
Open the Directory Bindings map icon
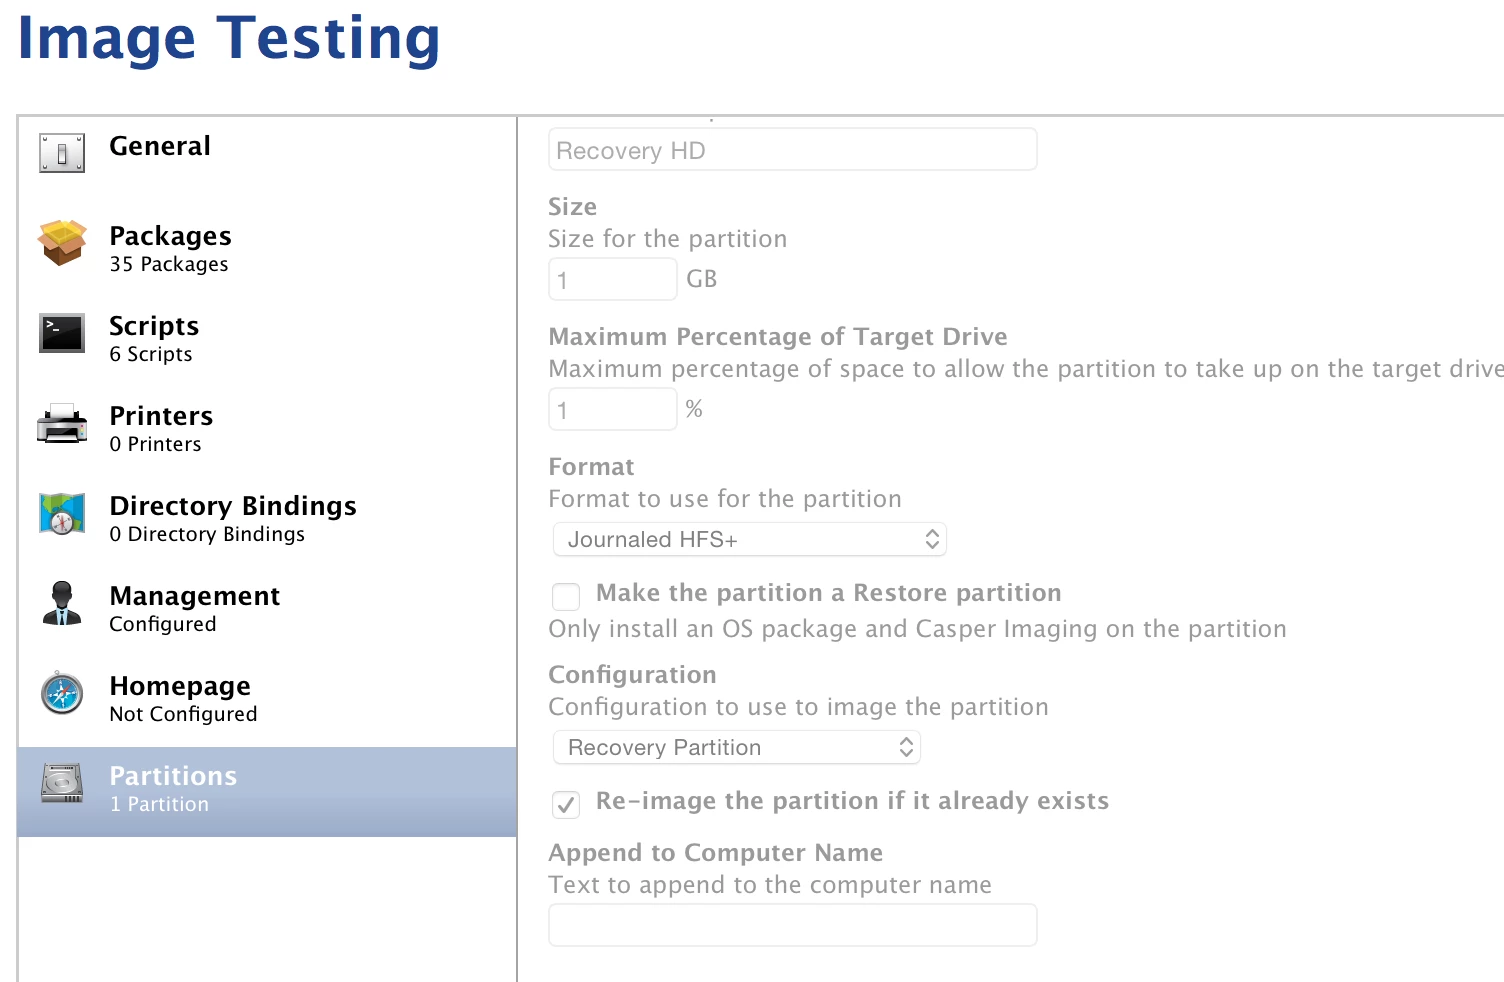pos(62,513)
